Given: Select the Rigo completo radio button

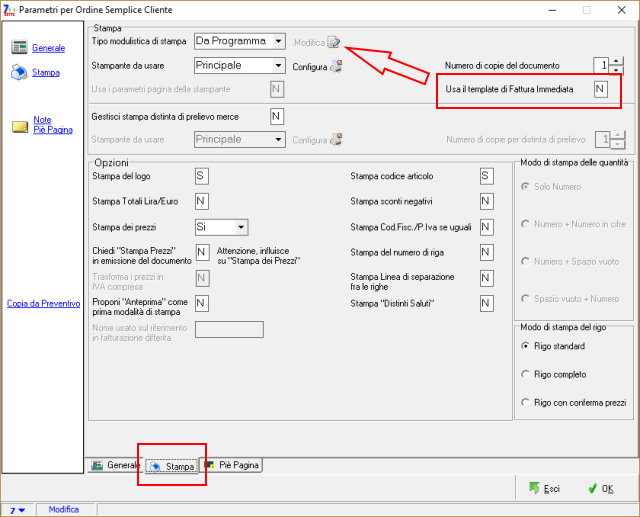Looking at the screenshot, I should [x=525, y=374].
